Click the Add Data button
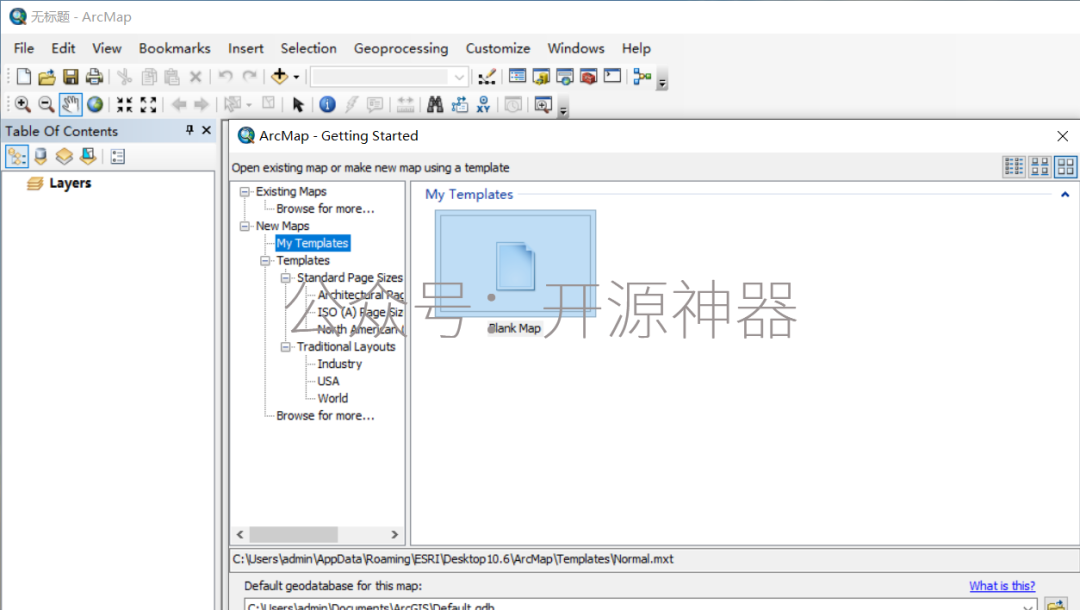This screenshot has height=610, width=1080. coord(279,76)
